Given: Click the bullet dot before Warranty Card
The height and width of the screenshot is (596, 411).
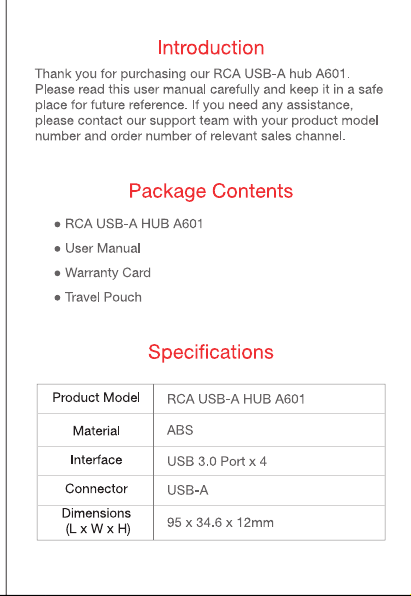Looking at the screenshot, I should [x=57, y=273].
